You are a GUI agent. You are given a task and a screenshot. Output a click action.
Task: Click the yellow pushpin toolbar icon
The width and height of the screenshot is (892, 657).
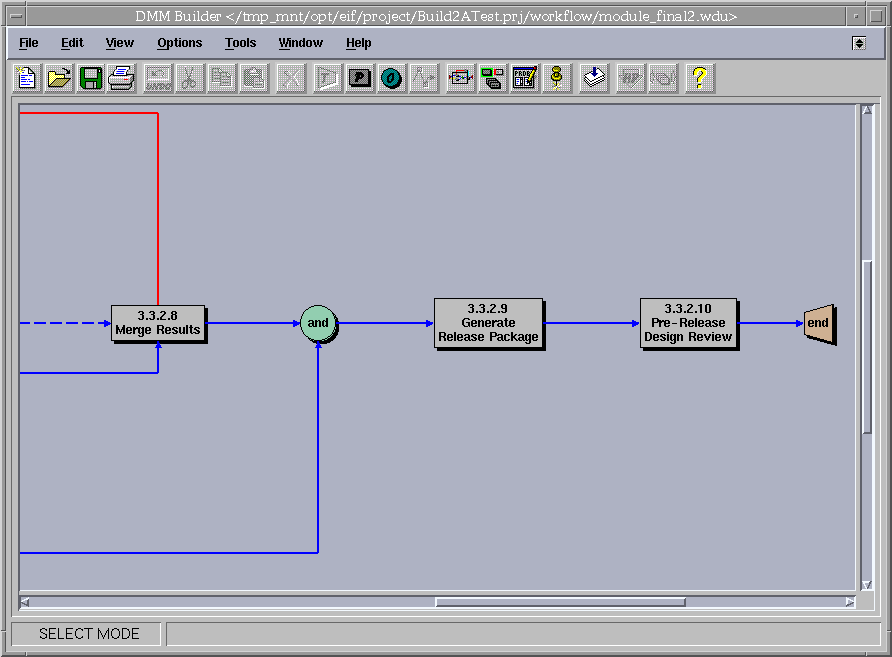click(557, 78)
